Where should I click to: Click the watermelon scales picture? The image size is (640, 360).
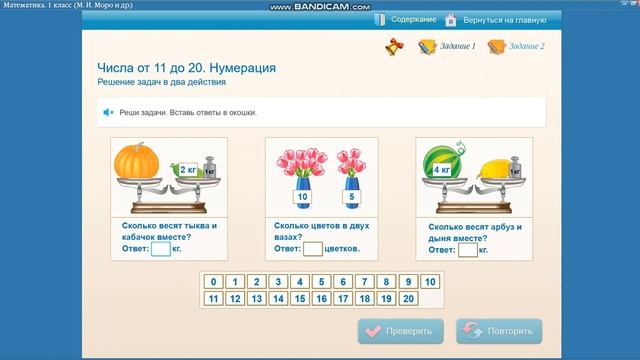point(474,178)
